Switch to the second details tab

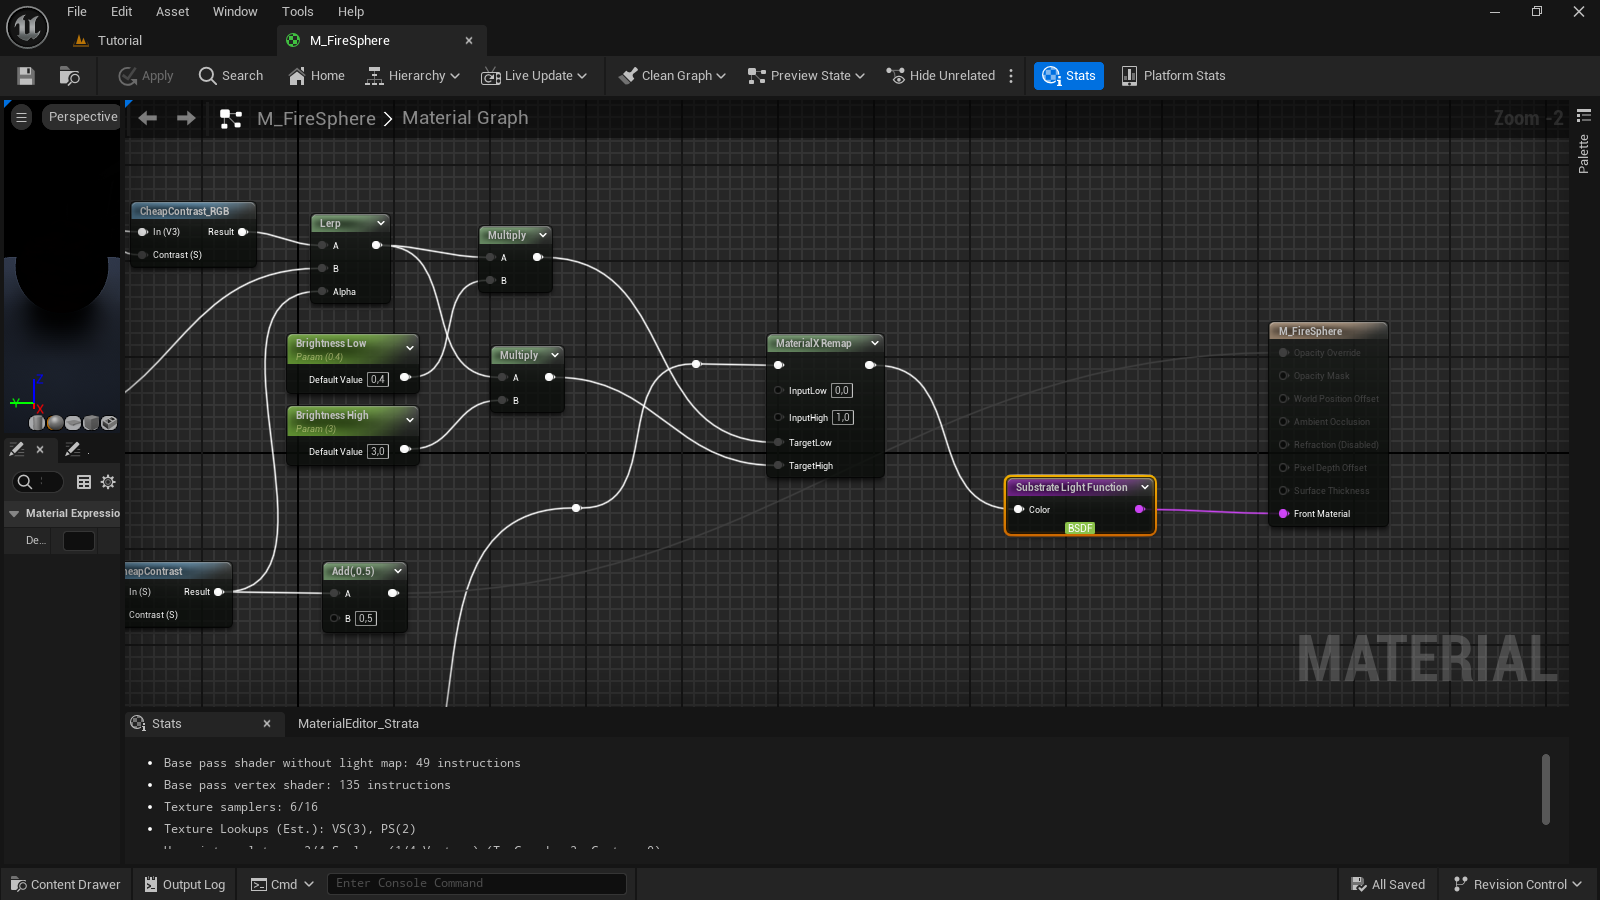click(x=73, y=450)
